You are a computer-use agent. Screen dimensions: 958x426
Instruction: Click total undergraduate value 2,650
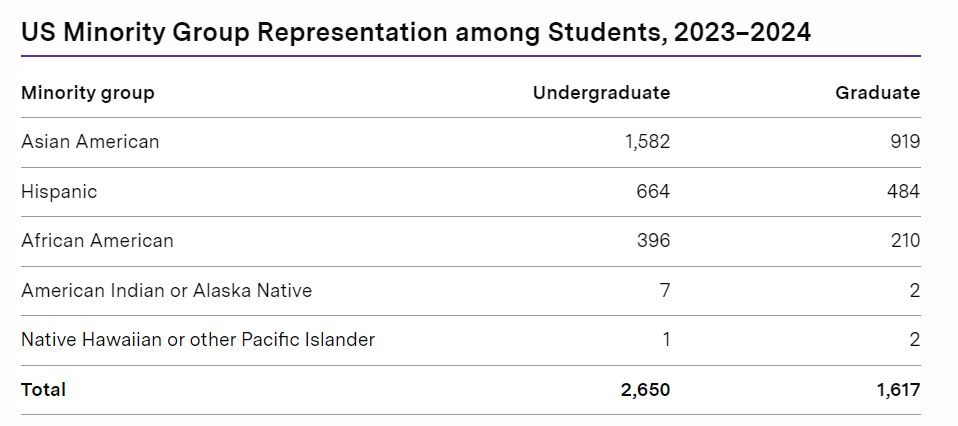tap(645, 390)
